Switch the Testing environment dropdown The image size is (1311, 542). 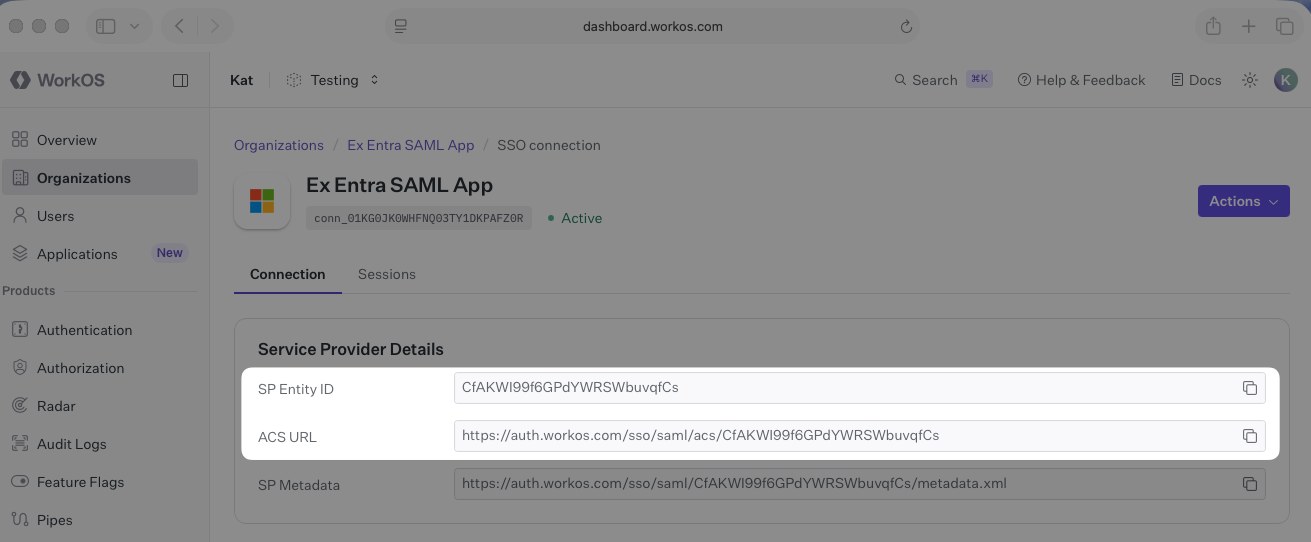[333, 80]
